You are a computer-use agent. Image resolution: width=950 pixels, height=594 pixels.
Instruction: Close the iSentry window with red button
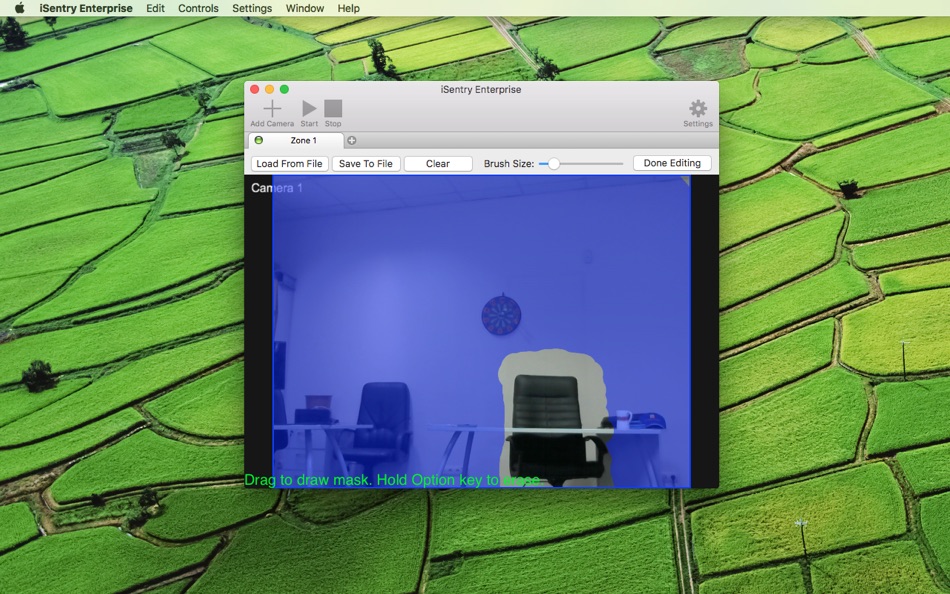[254, 89]
